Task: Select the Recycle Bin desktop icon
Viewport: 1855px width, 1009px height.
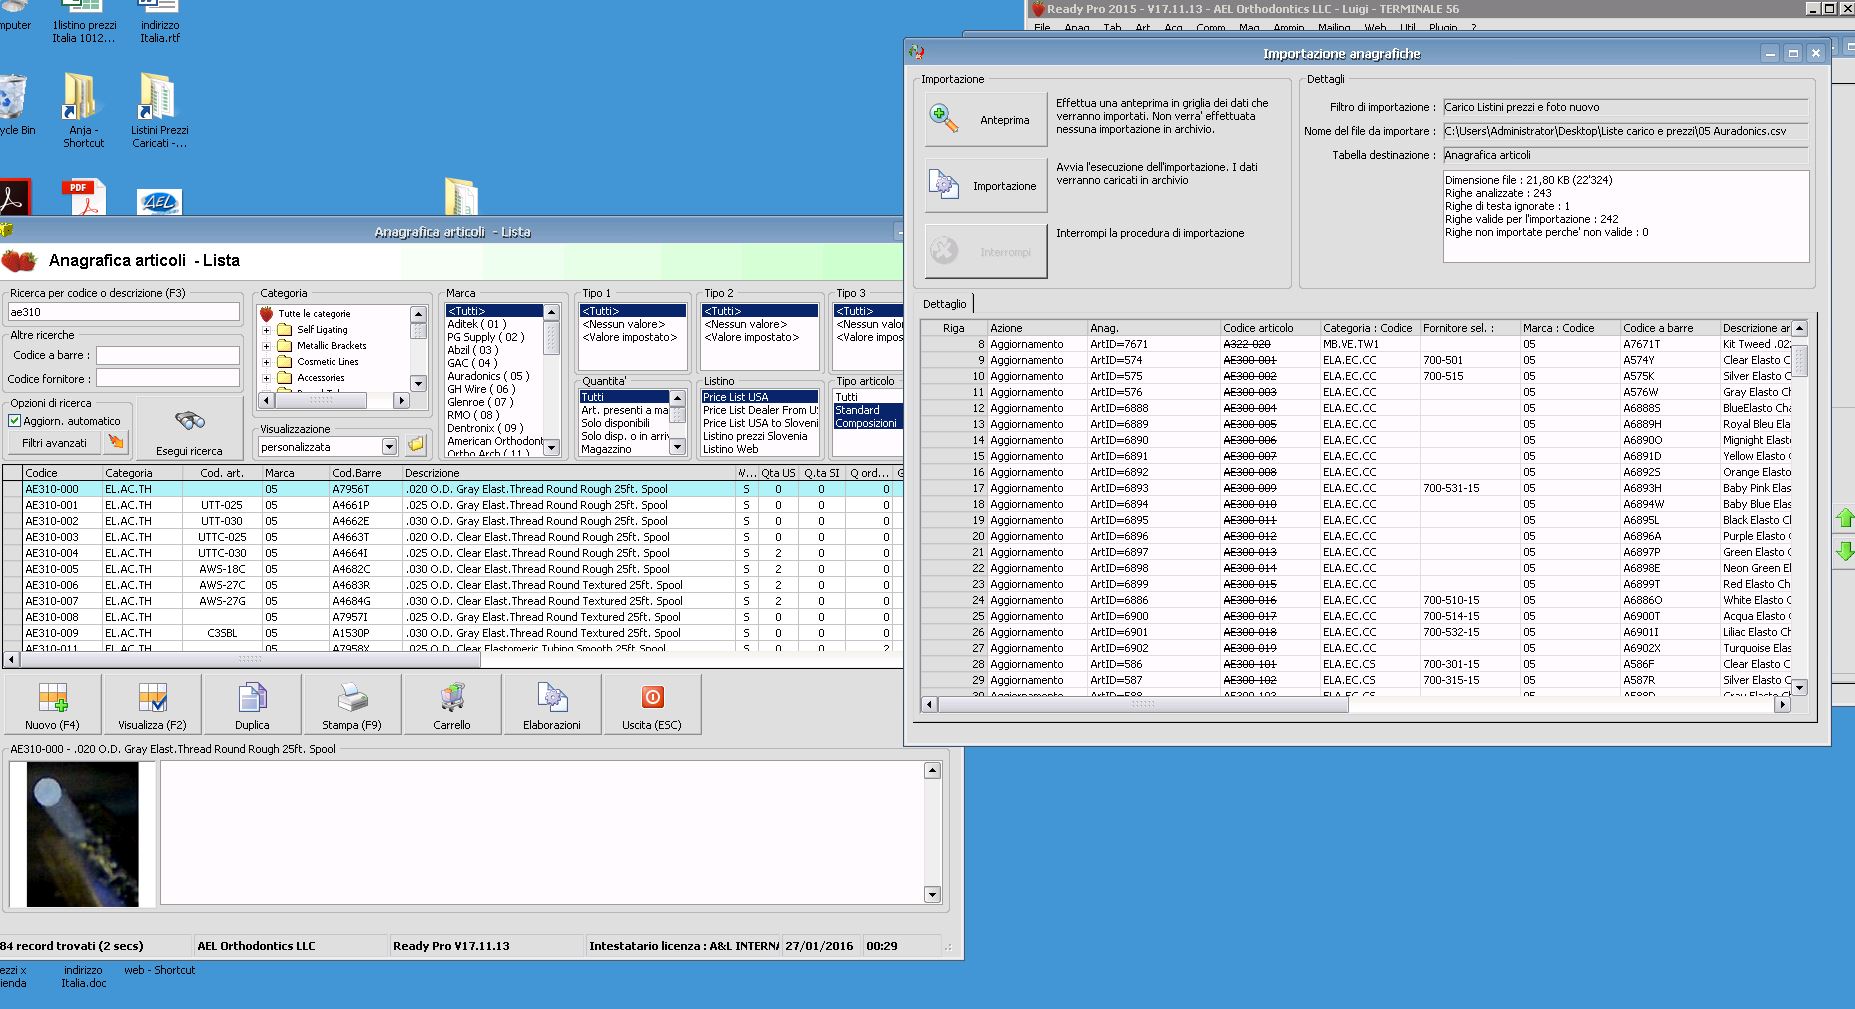Action: (14, 105)
